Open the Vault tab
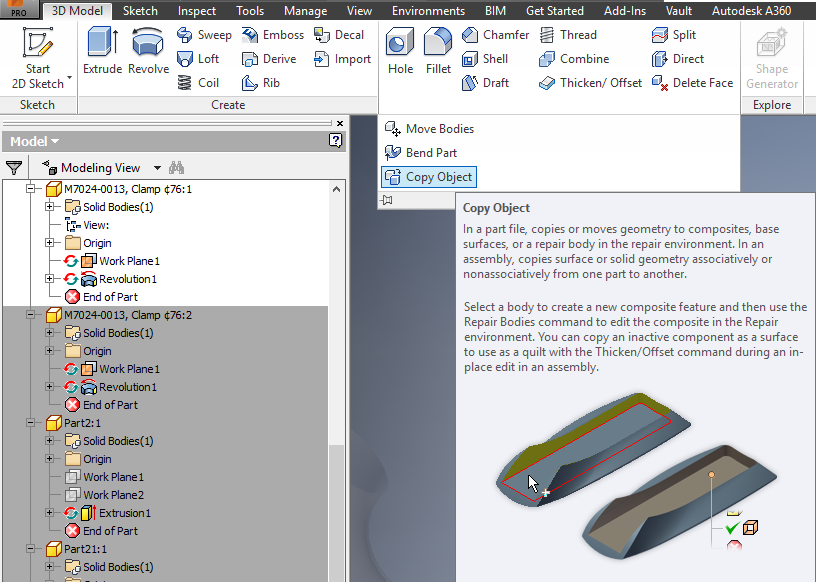The height and width of the screenshot is (582, 816). click(x=679, y=10)
